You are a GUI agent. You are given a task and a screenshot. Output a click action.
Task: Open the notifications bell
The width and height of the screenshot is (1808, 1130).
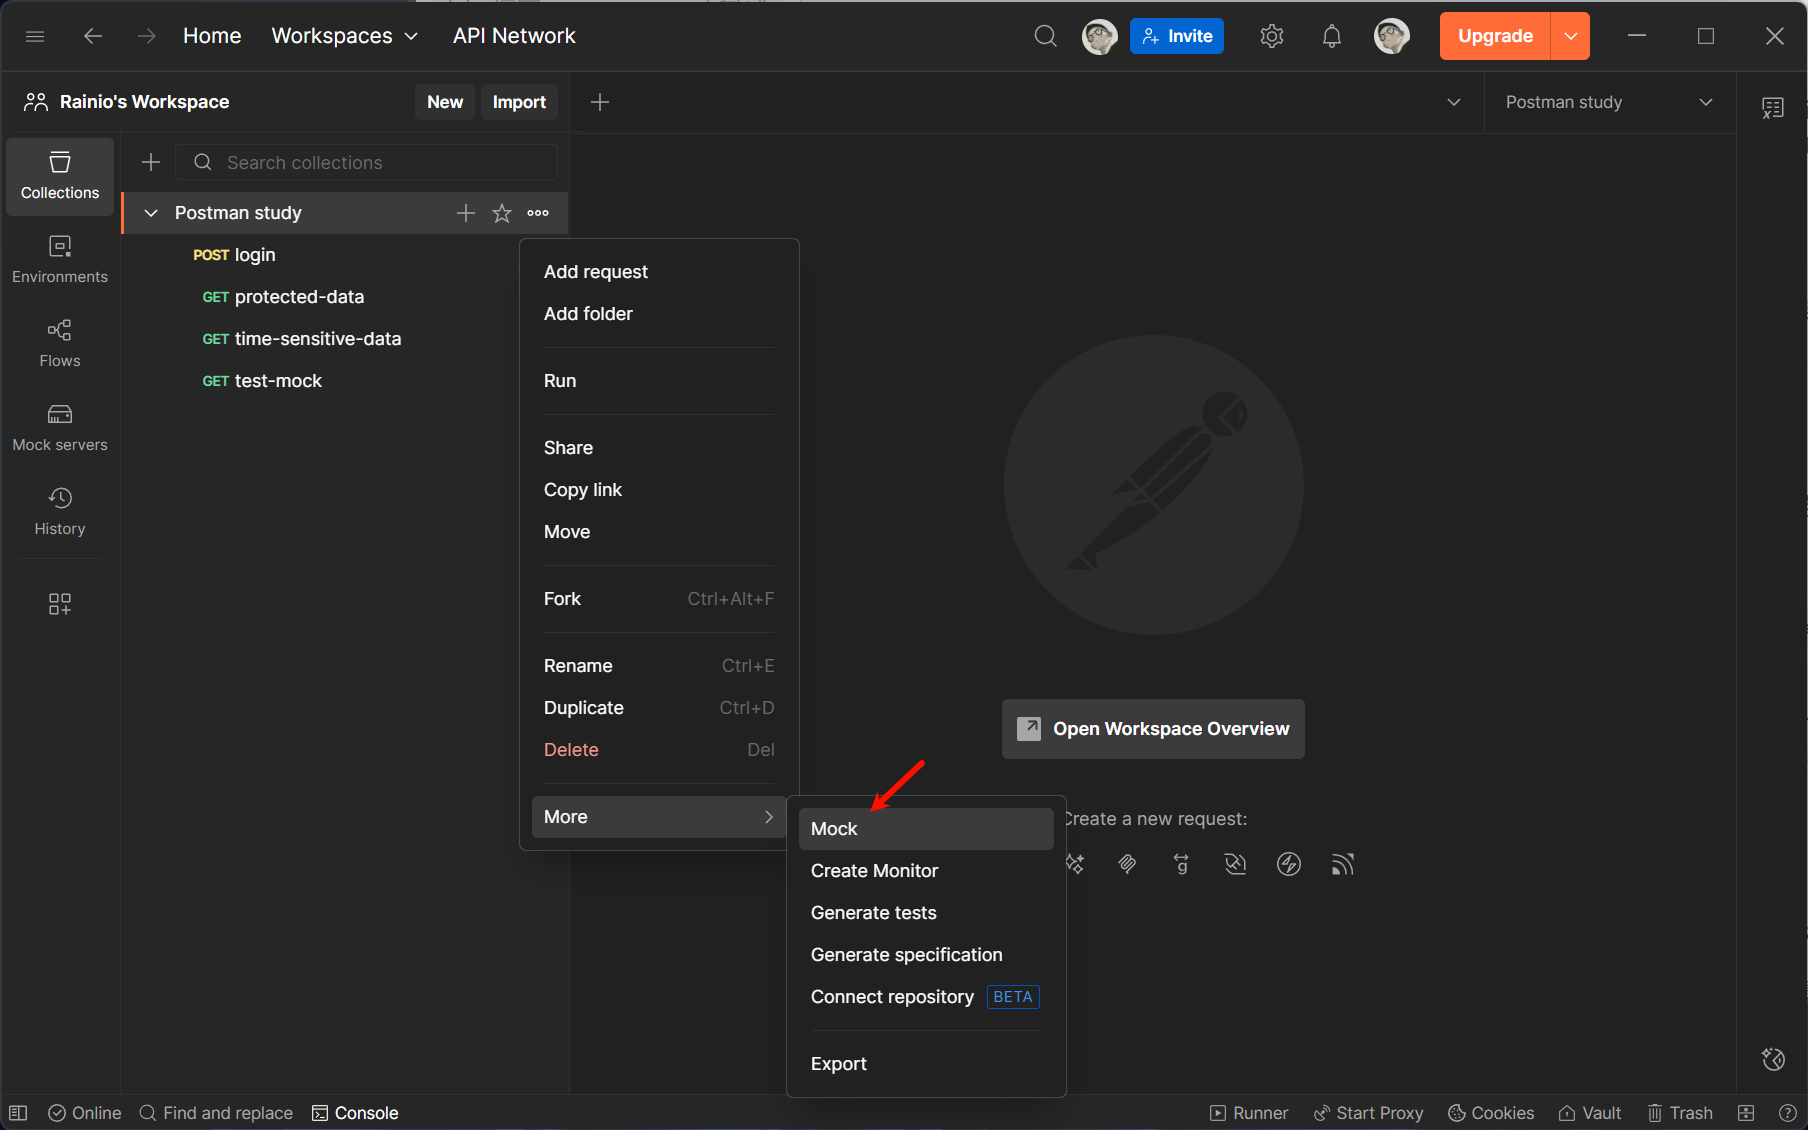tap(1332, 36)
